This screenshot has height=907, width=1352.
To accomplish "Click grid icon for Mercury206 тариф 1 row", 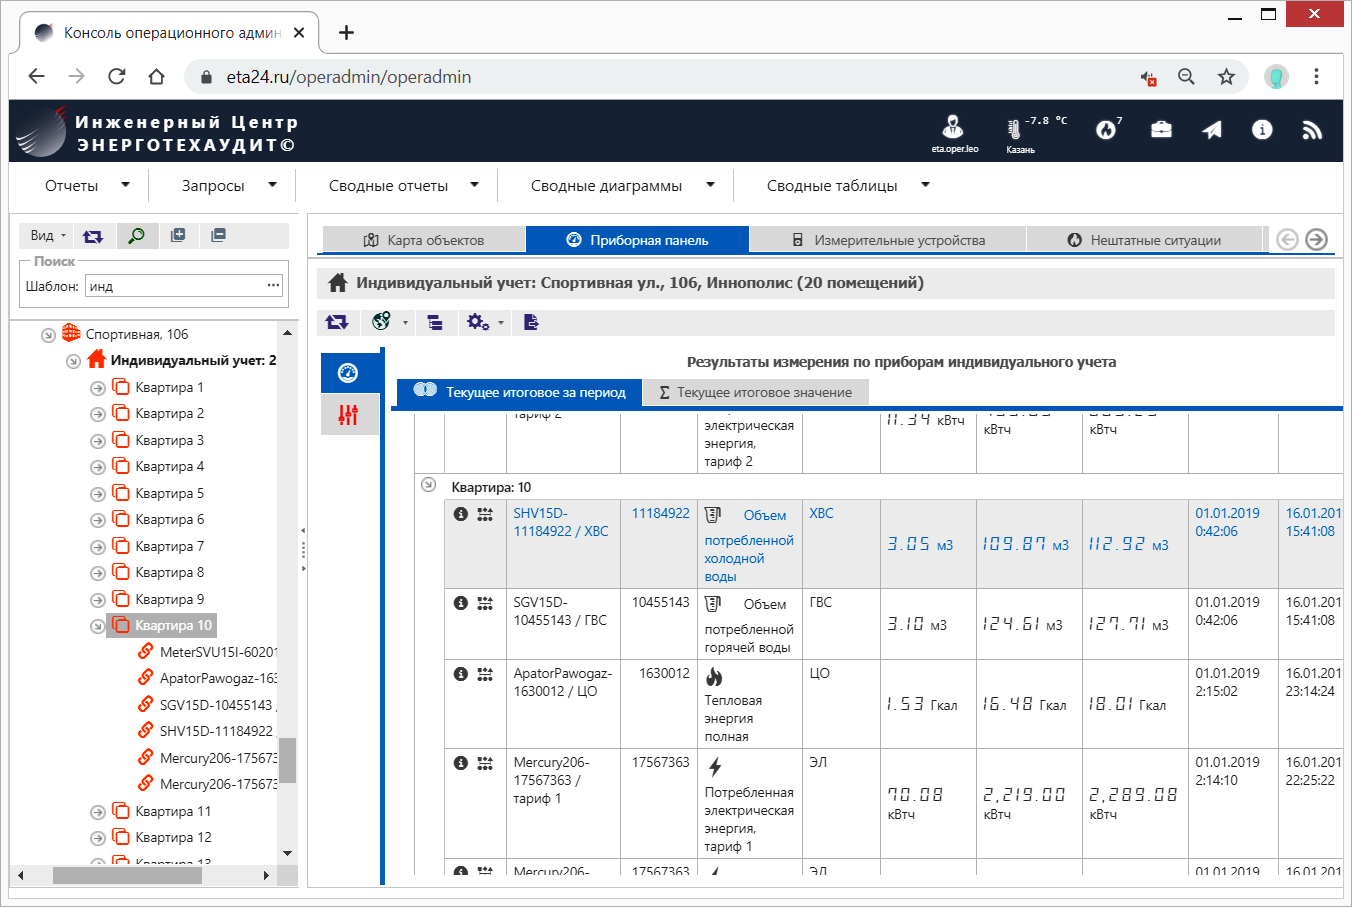I will tap(485, 763).
